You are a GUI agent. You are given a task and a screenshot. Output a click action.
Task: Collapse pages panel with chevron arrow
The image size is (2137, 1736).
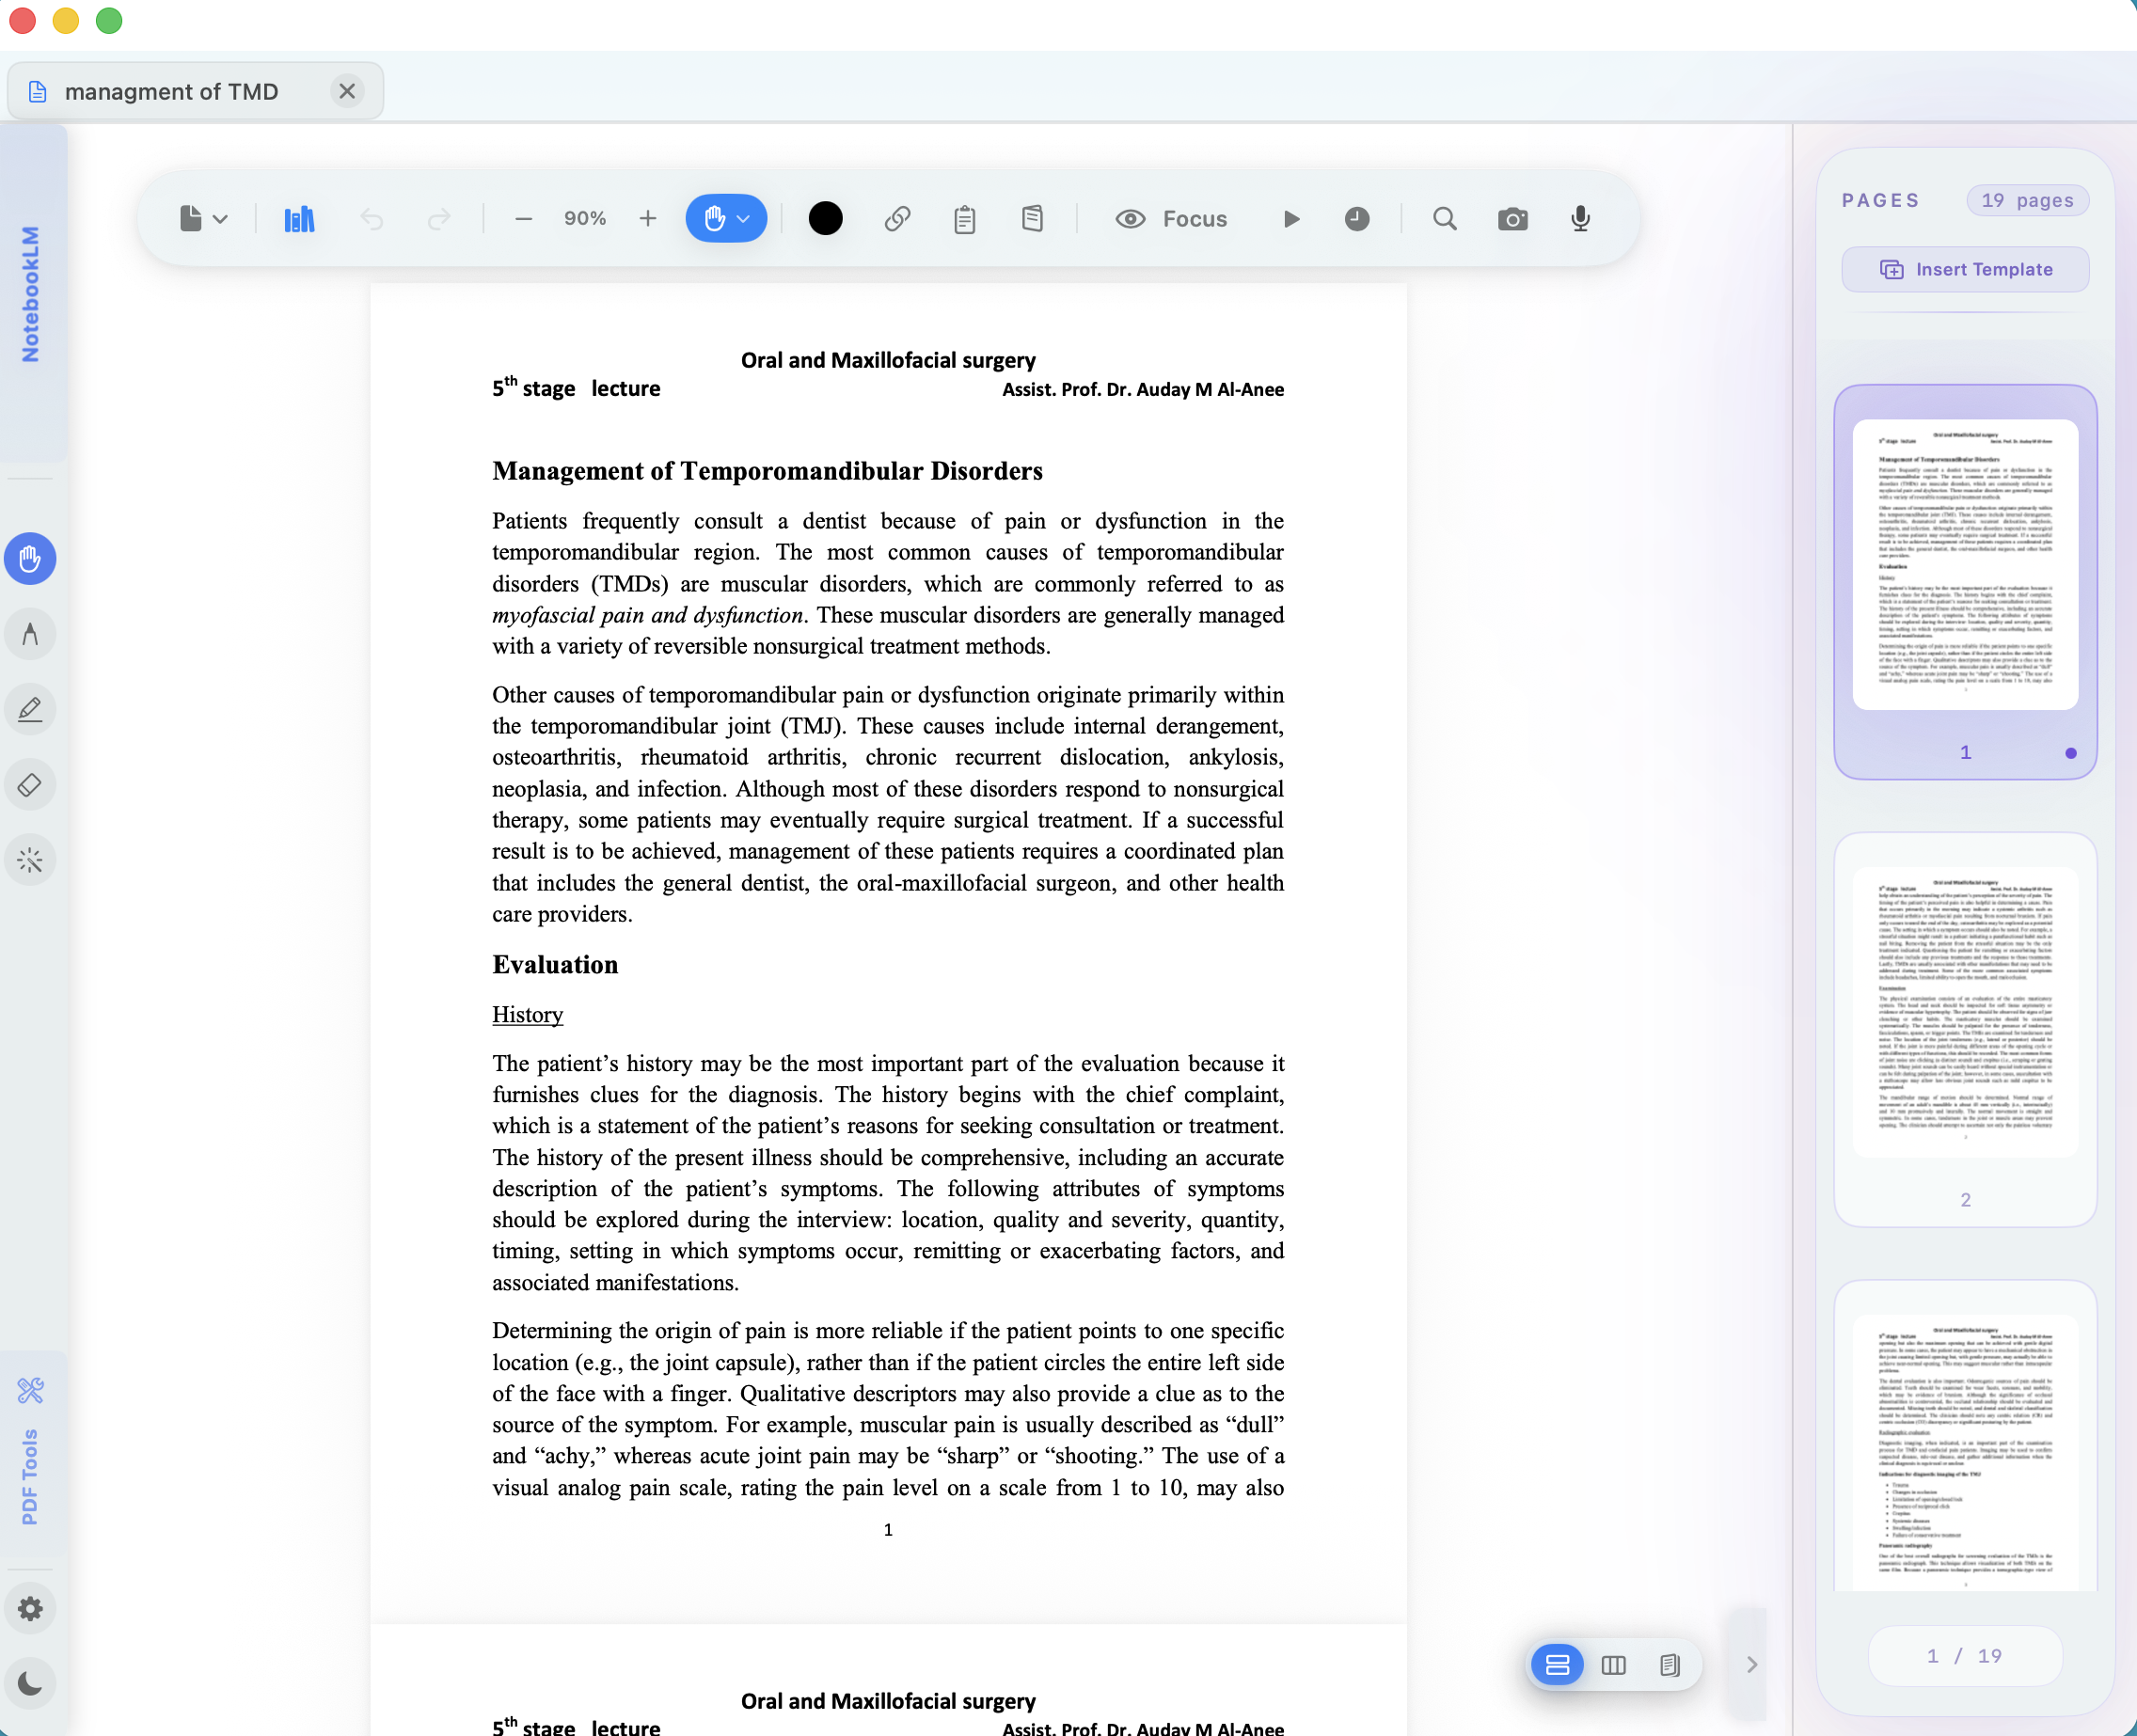pos(1751,1665)
